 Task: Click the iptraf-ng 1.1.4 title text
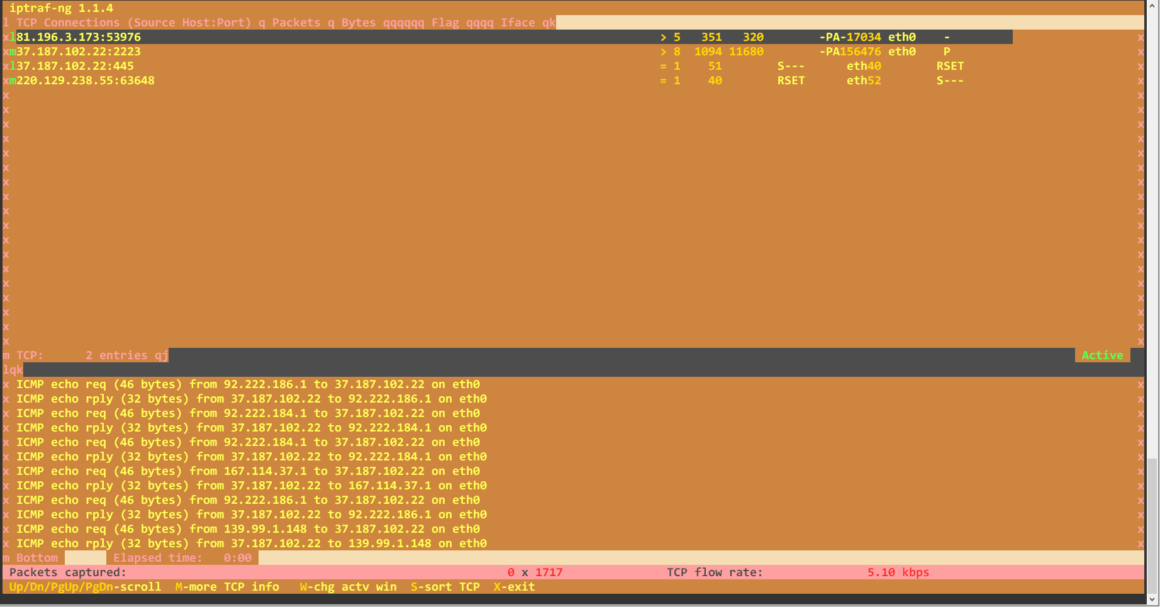coord(62,8)
